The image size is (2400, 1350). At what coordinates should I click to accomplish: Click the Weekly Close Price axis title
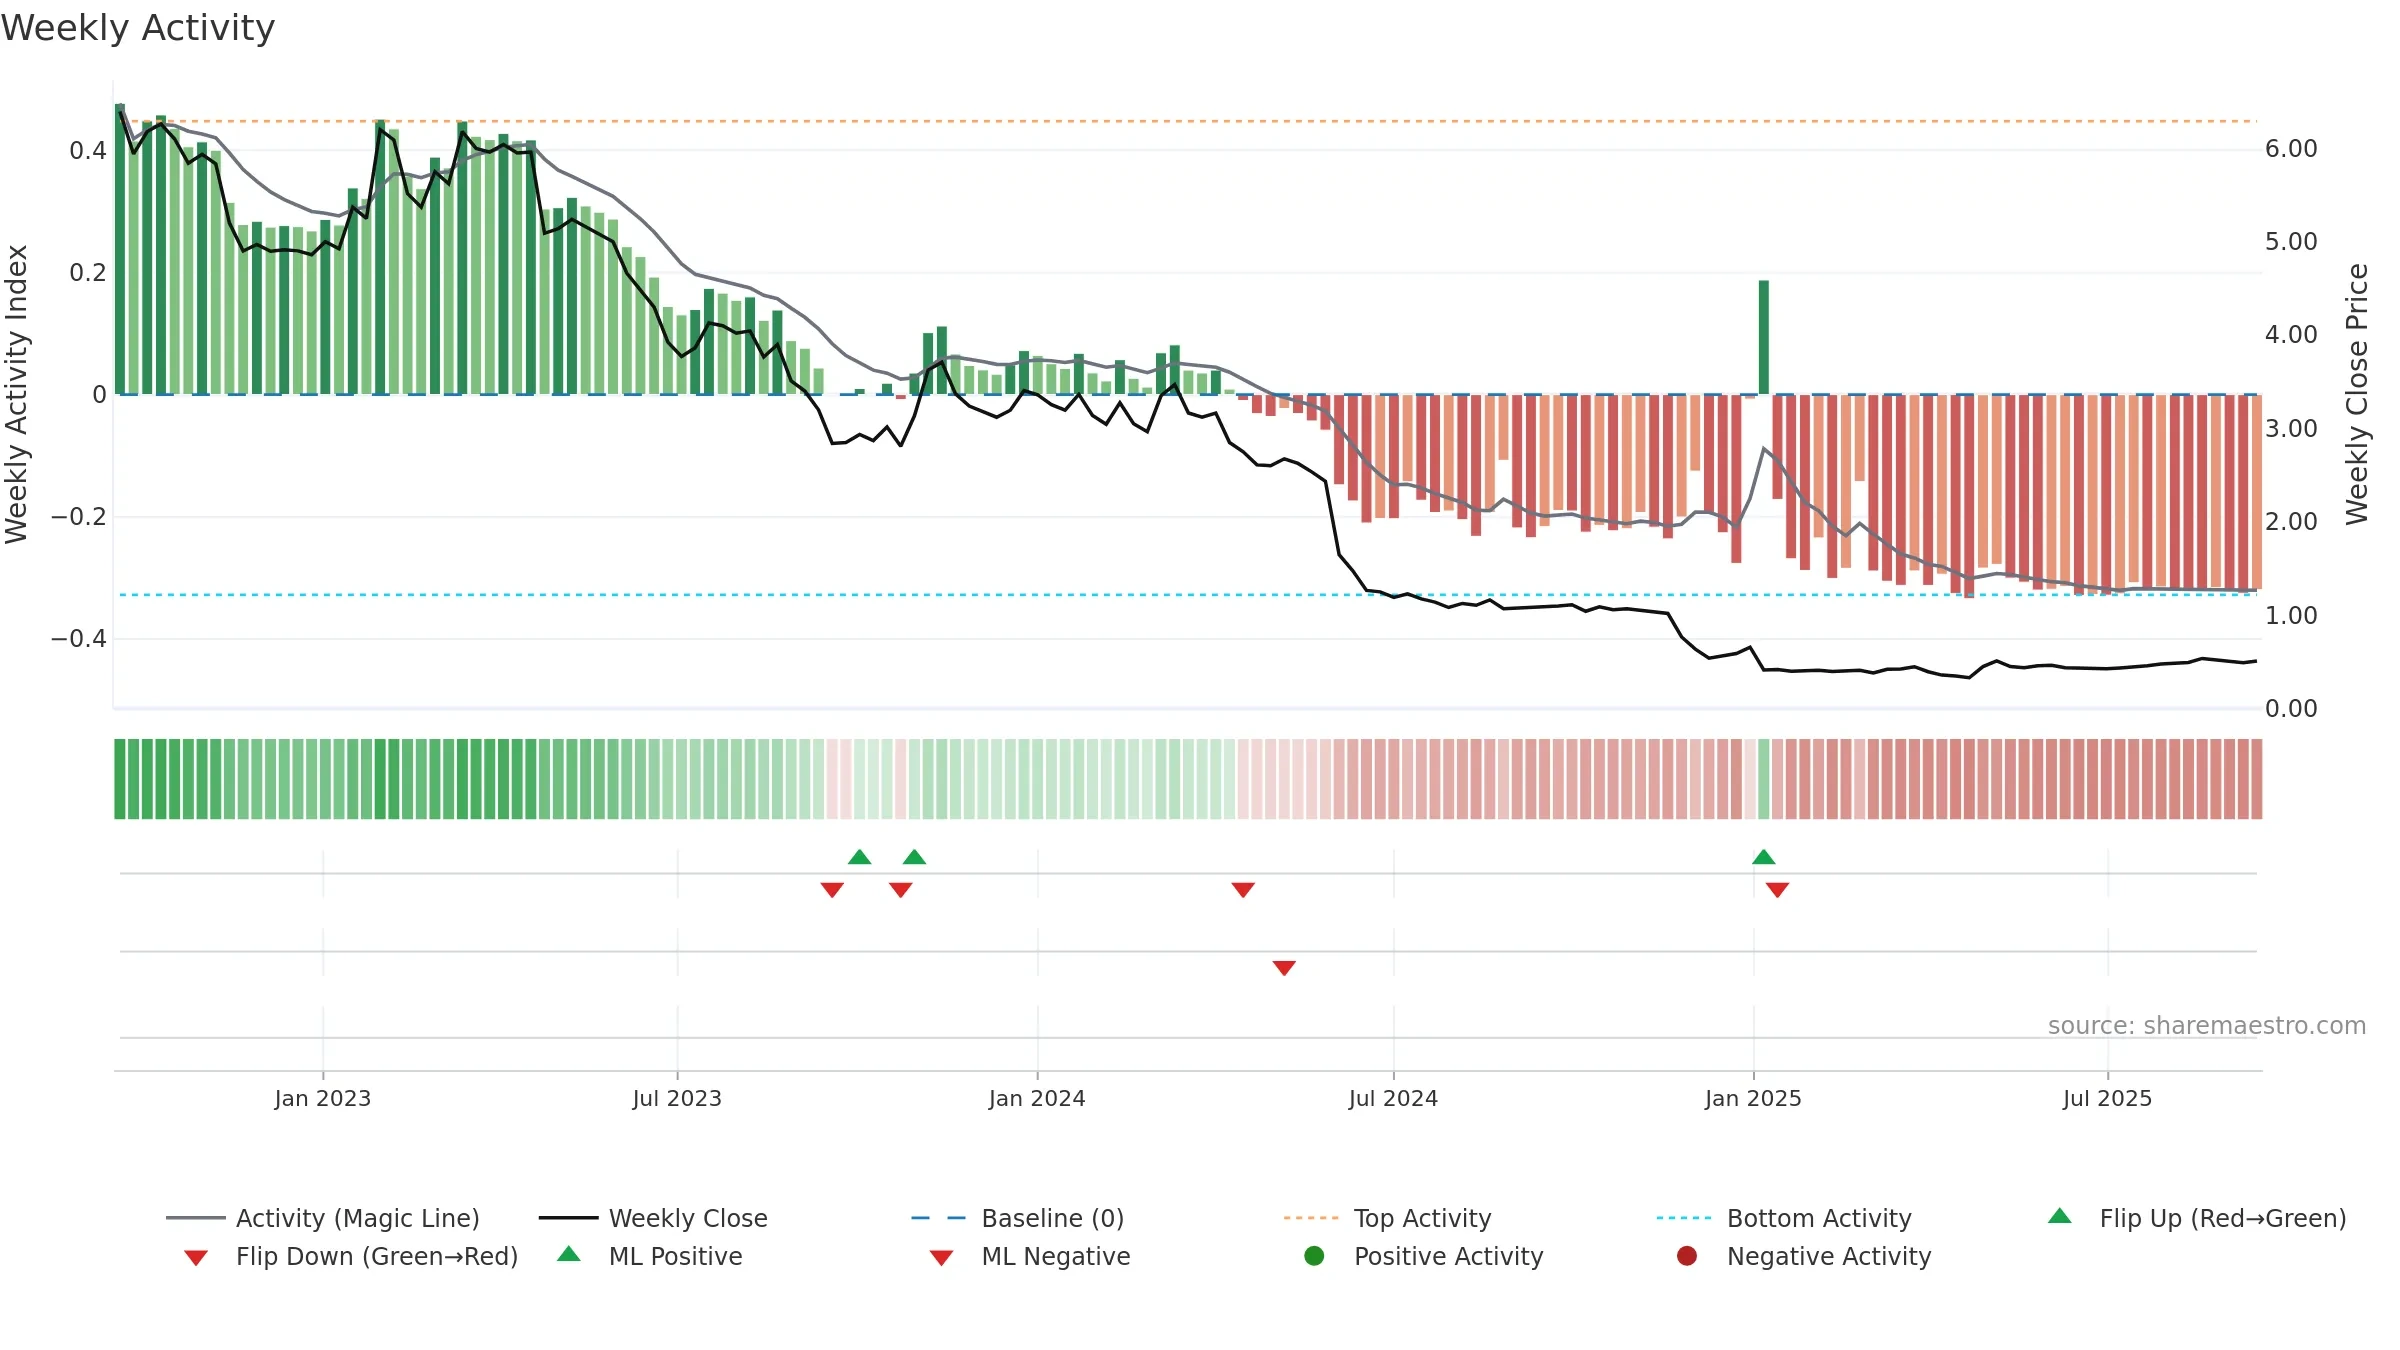pyautogui.click(x=2357, y=394)
